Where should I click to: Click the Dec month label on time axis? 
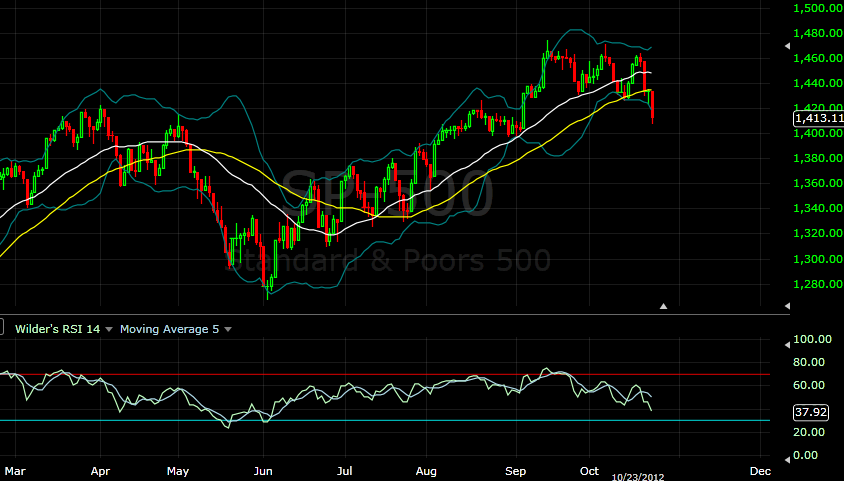(760, 471)
